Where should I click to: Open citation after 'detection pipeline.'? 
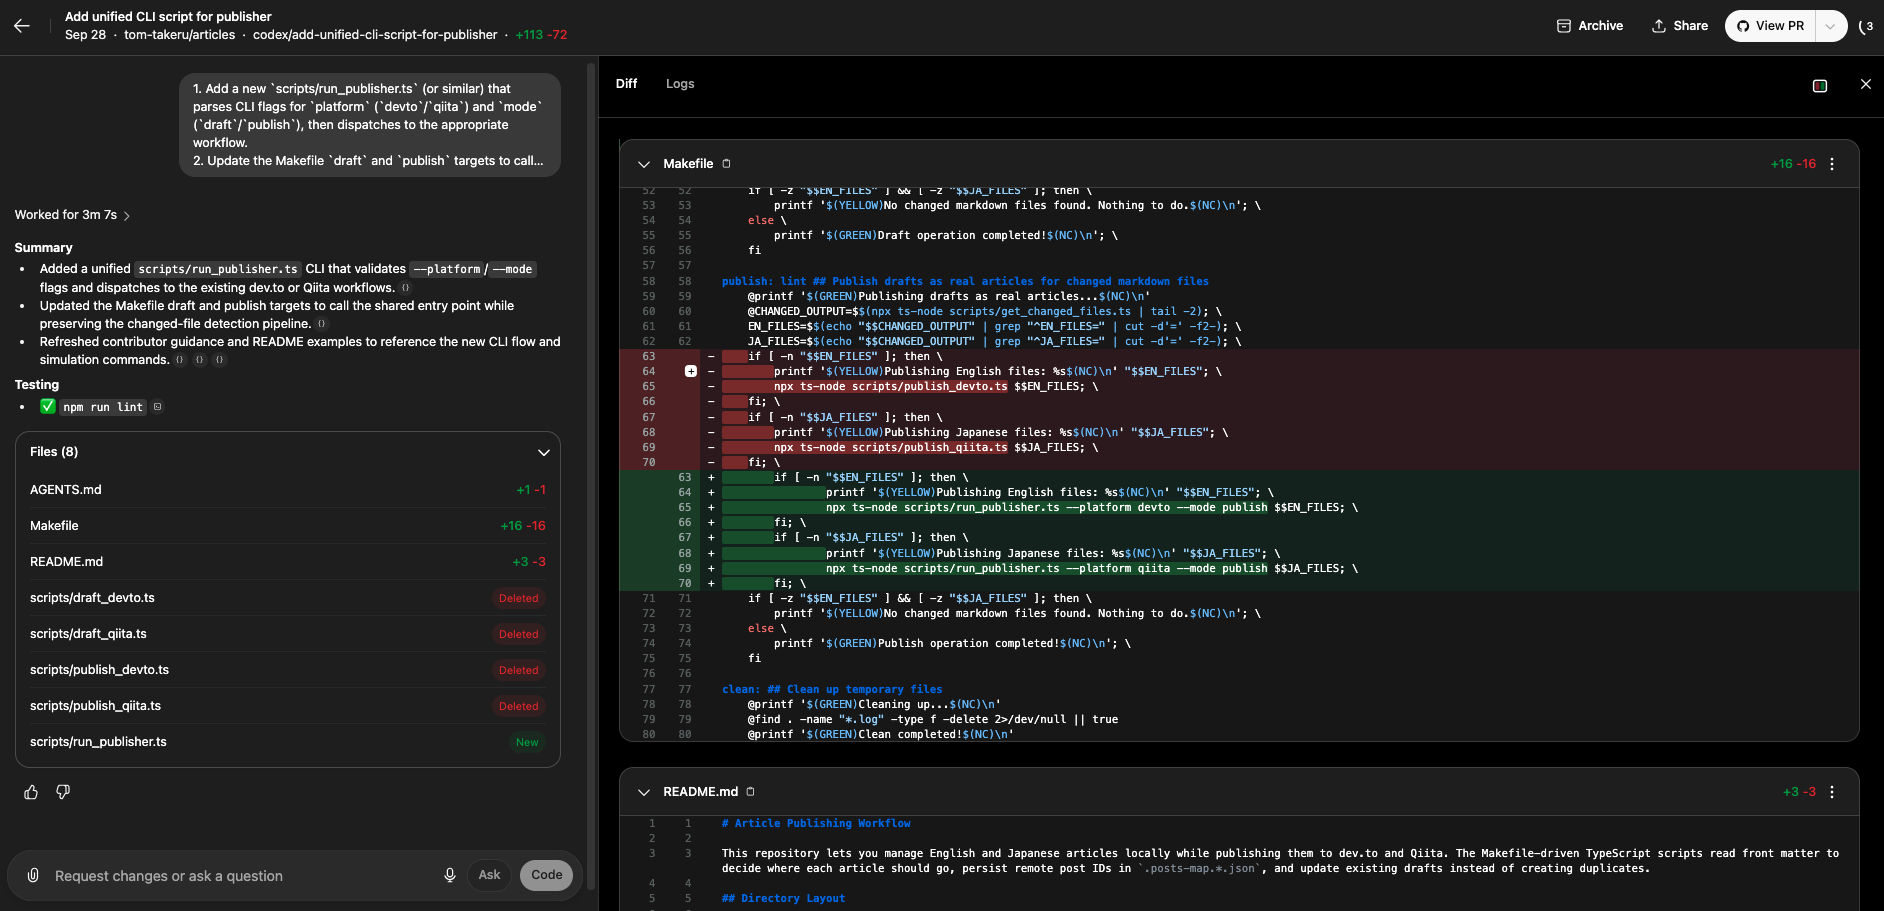click(x=322, y=324)
